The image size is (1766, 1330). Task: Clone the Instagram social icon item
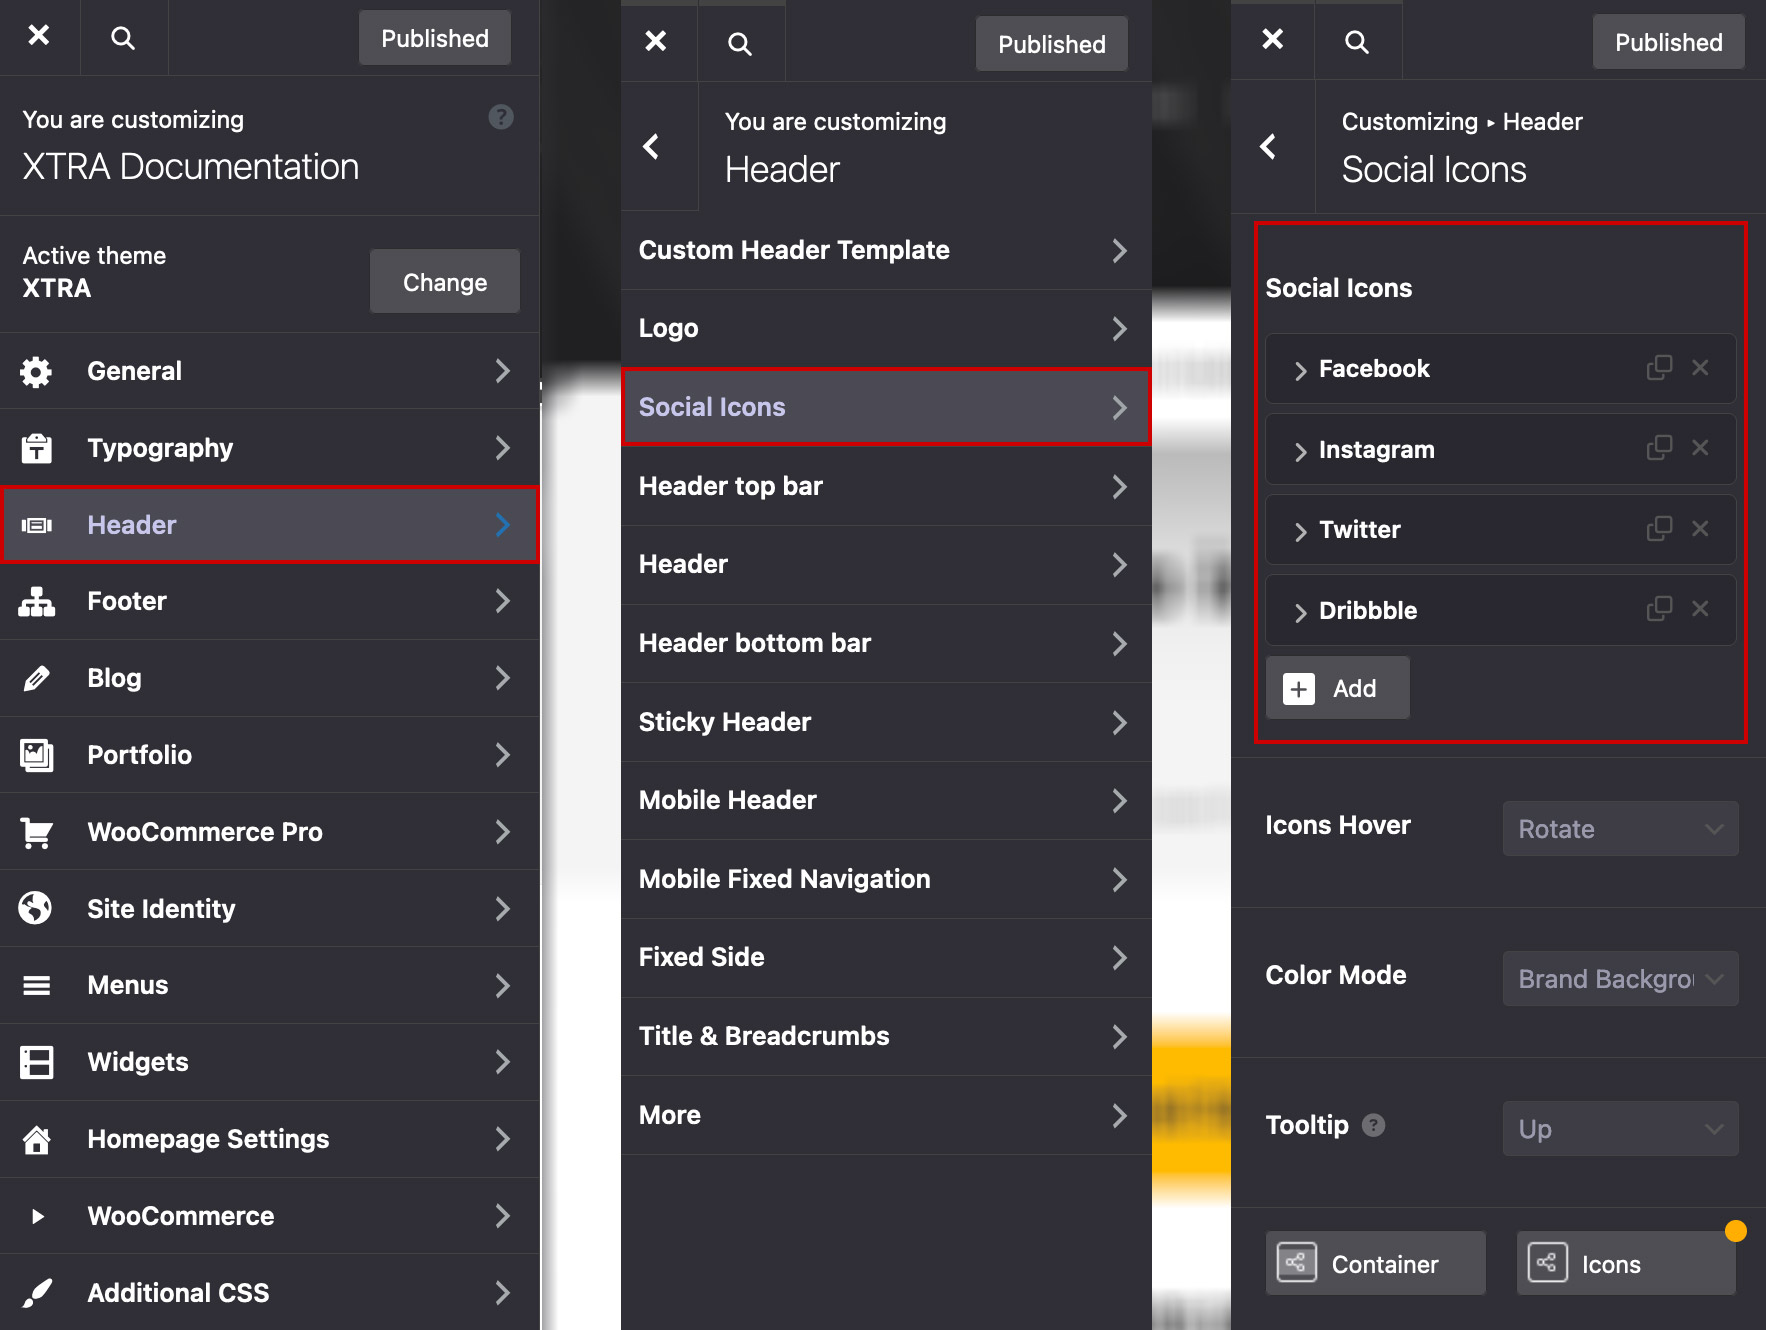[x=1659, y=448]
